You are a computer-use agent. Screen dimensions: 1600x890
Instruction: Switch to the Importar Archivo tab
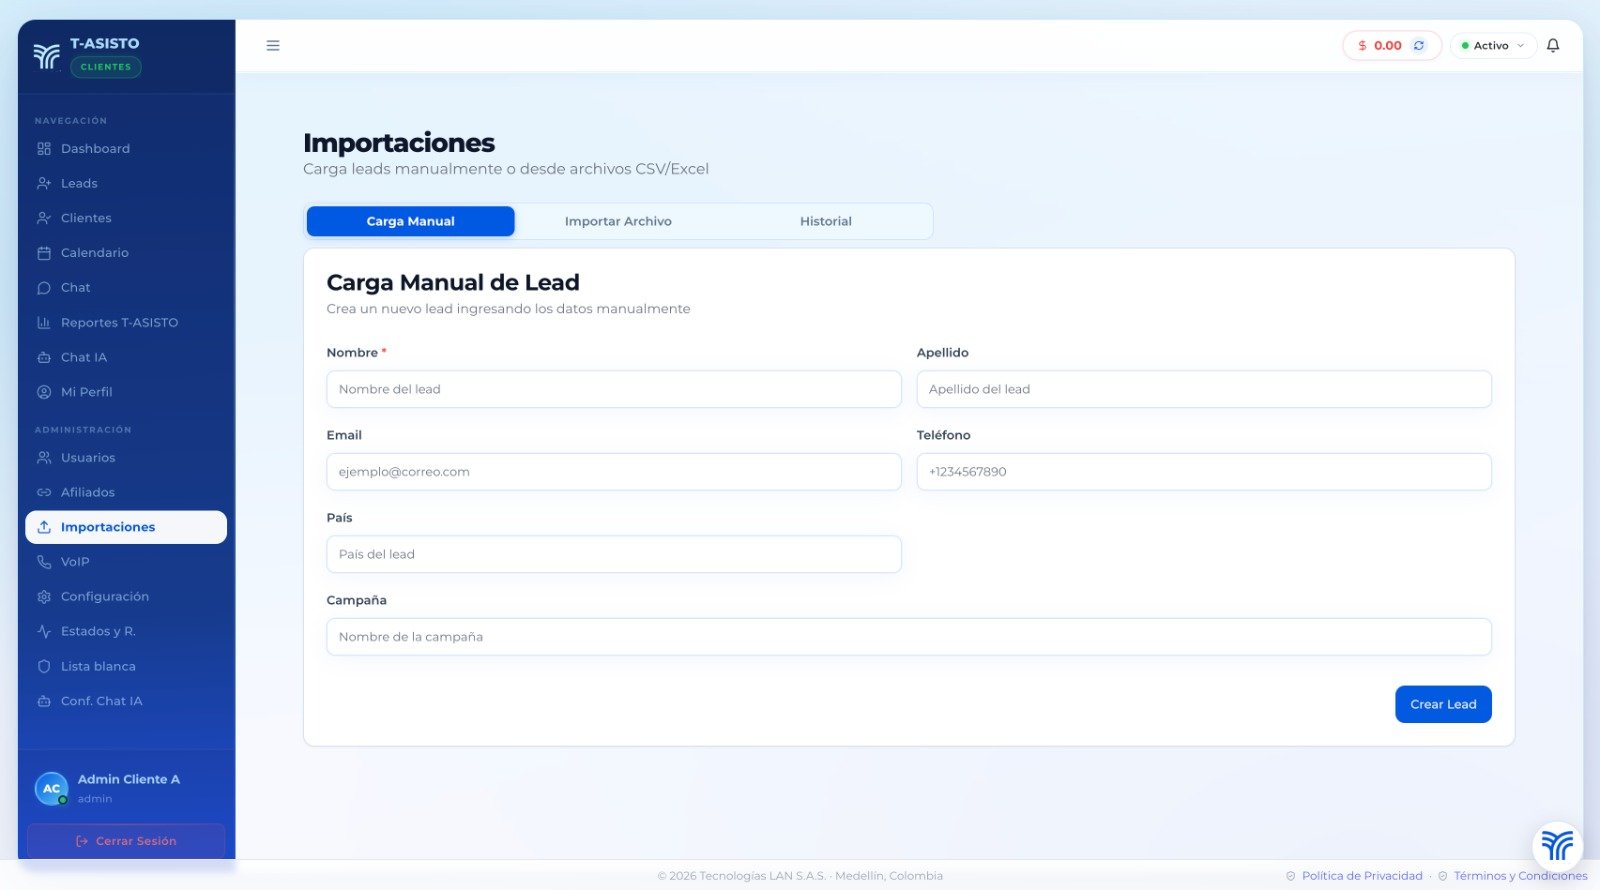[x=618, y=222]
